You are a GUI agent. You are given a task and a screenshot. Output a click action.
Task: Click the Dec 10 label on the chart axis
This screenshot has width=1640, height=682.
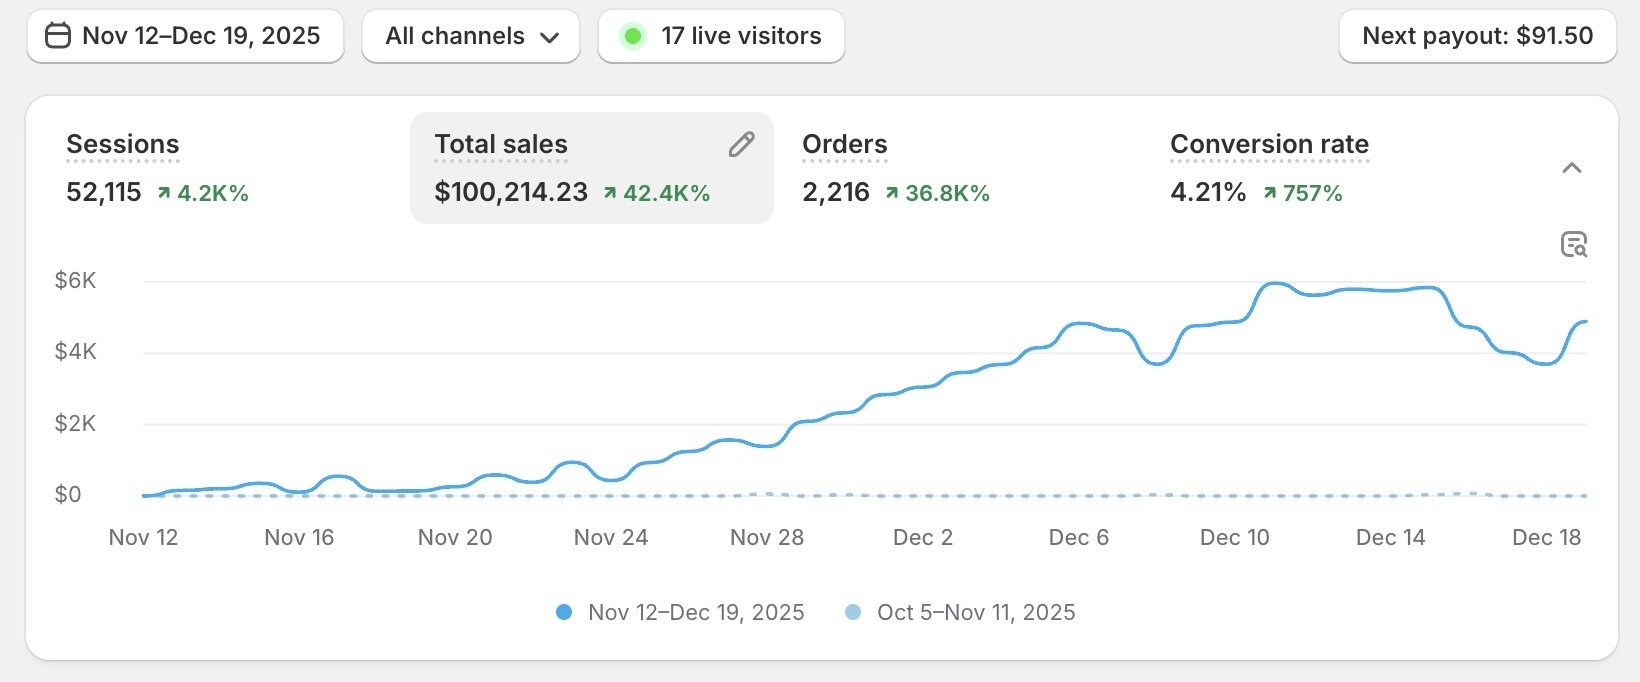coord(1234,537)
